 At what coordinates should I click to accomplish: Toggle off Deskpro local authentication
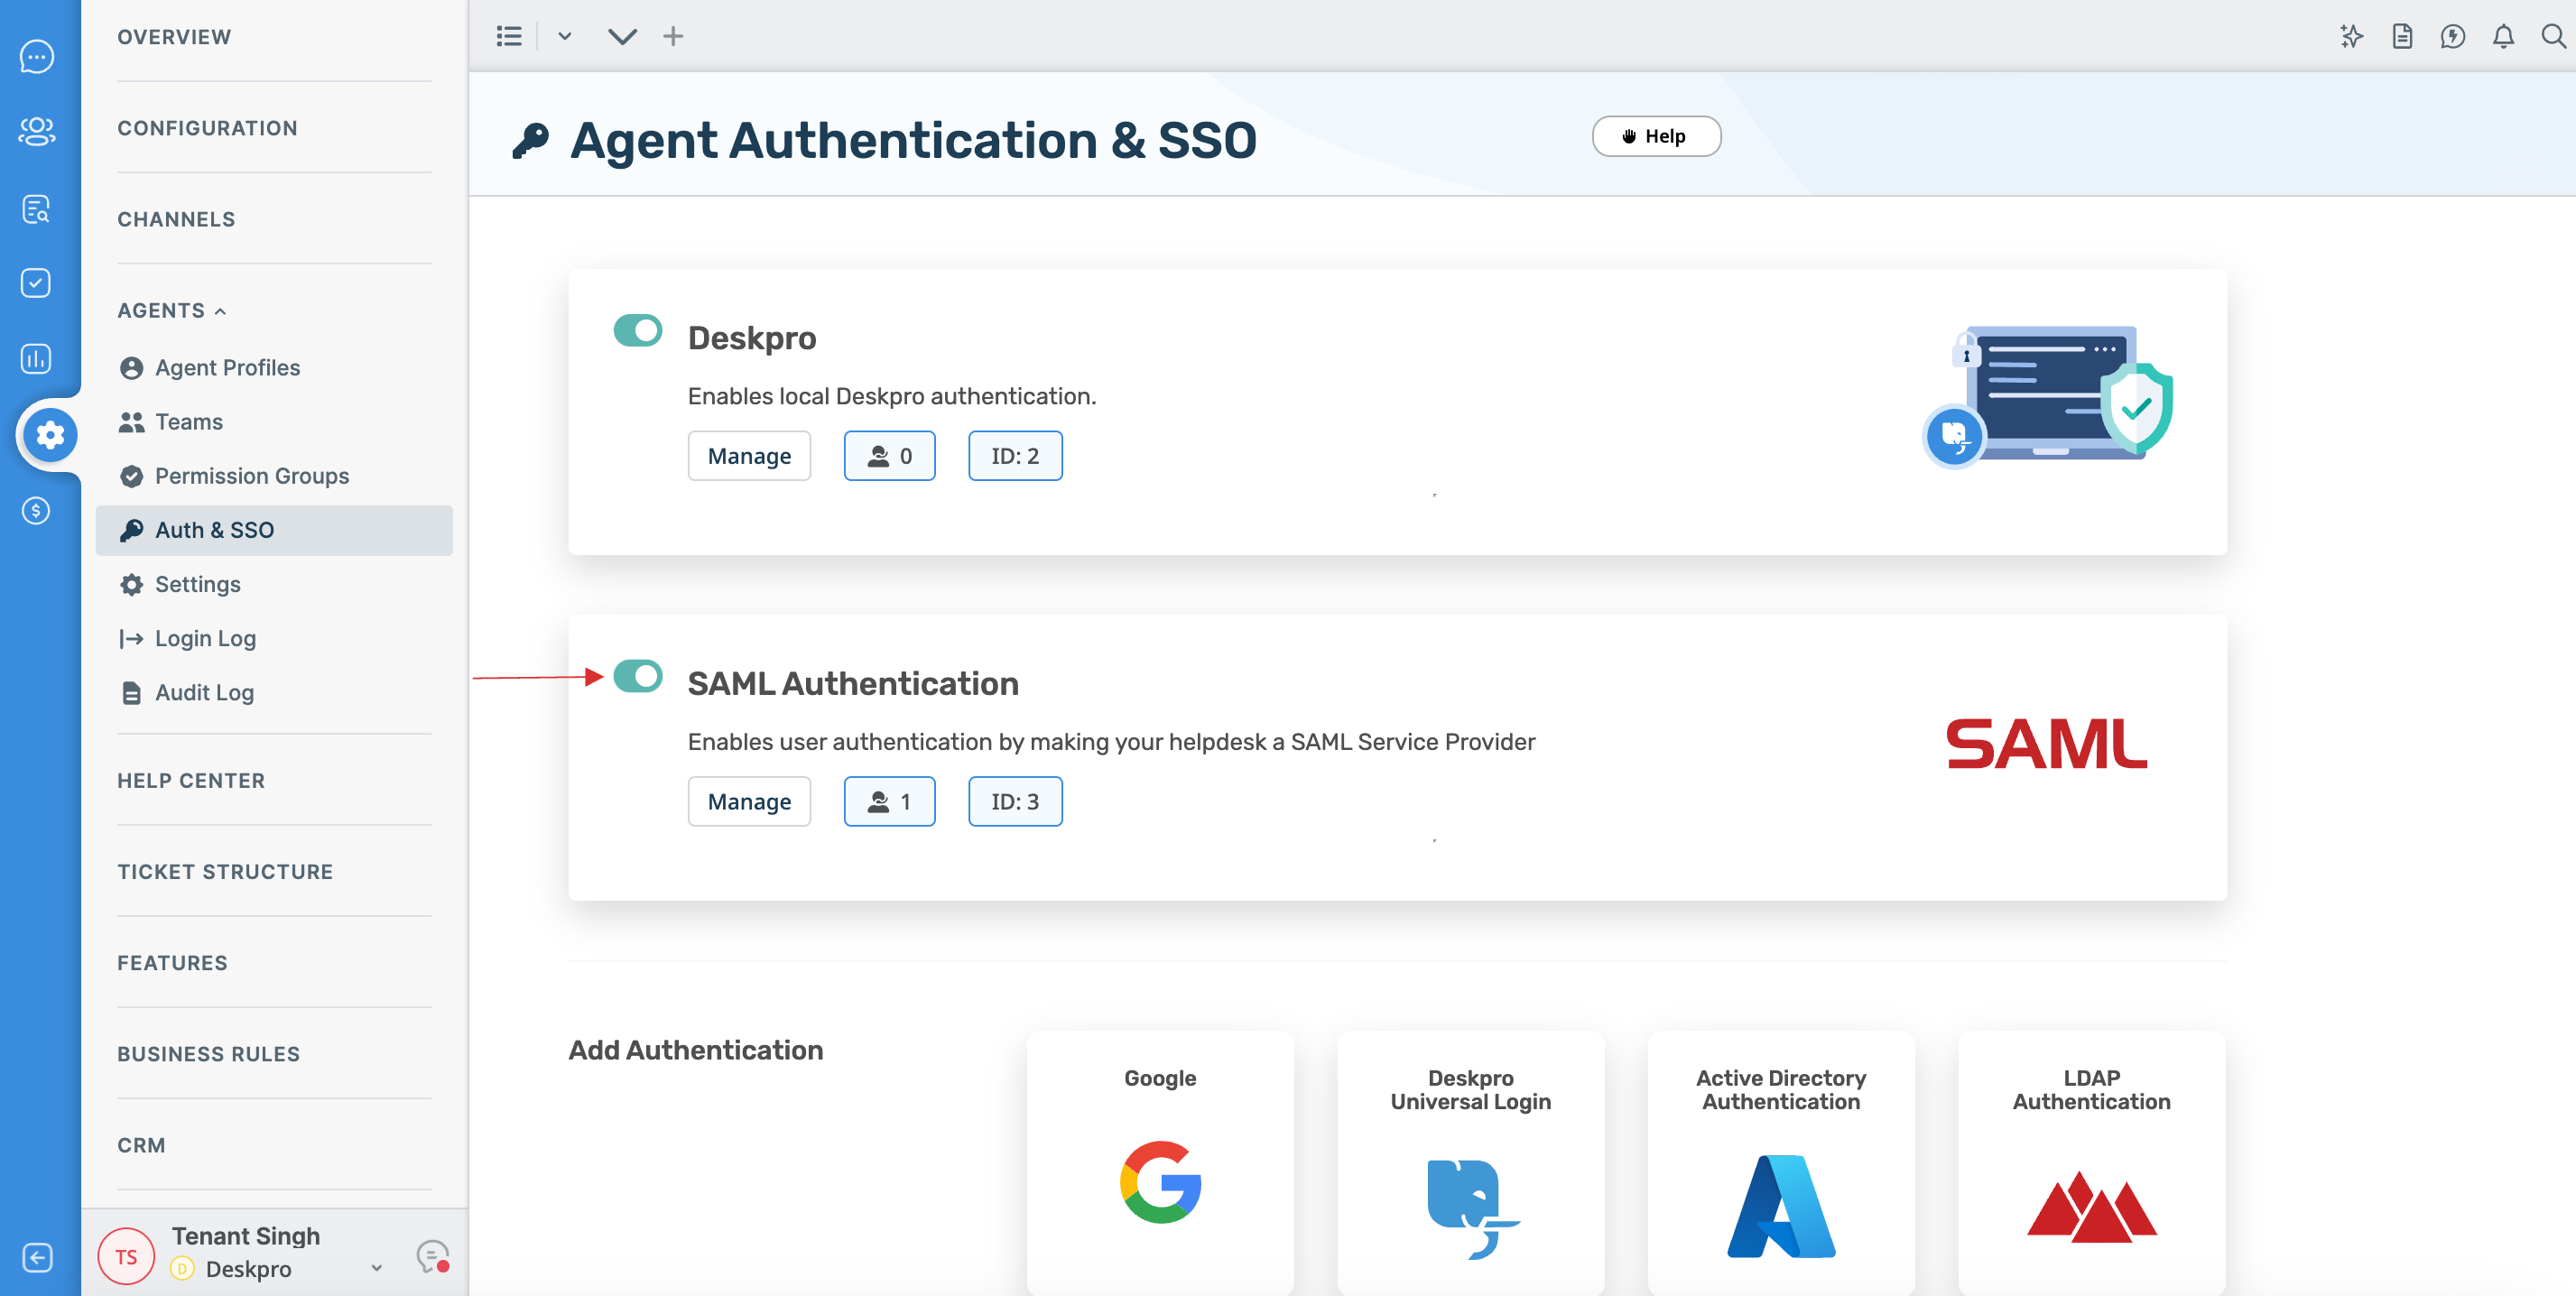click(638, 330)
